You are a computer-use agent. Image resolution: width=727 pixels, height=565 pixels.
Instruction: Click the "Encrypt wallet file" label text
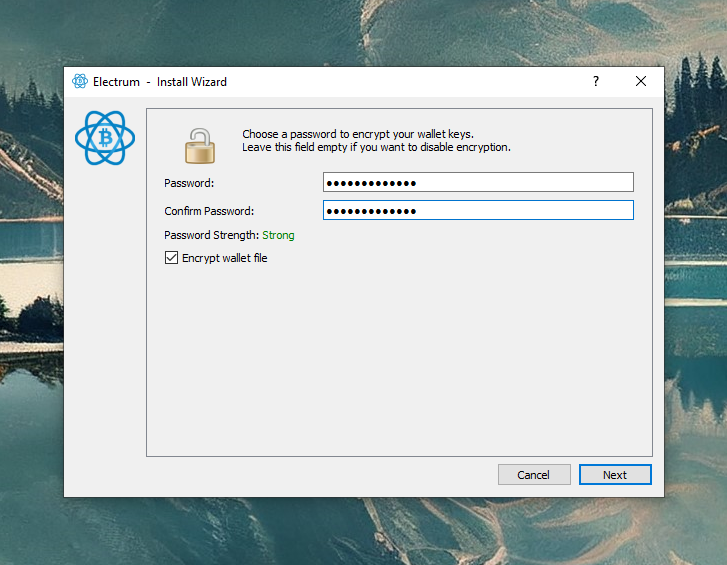(224, 258)
